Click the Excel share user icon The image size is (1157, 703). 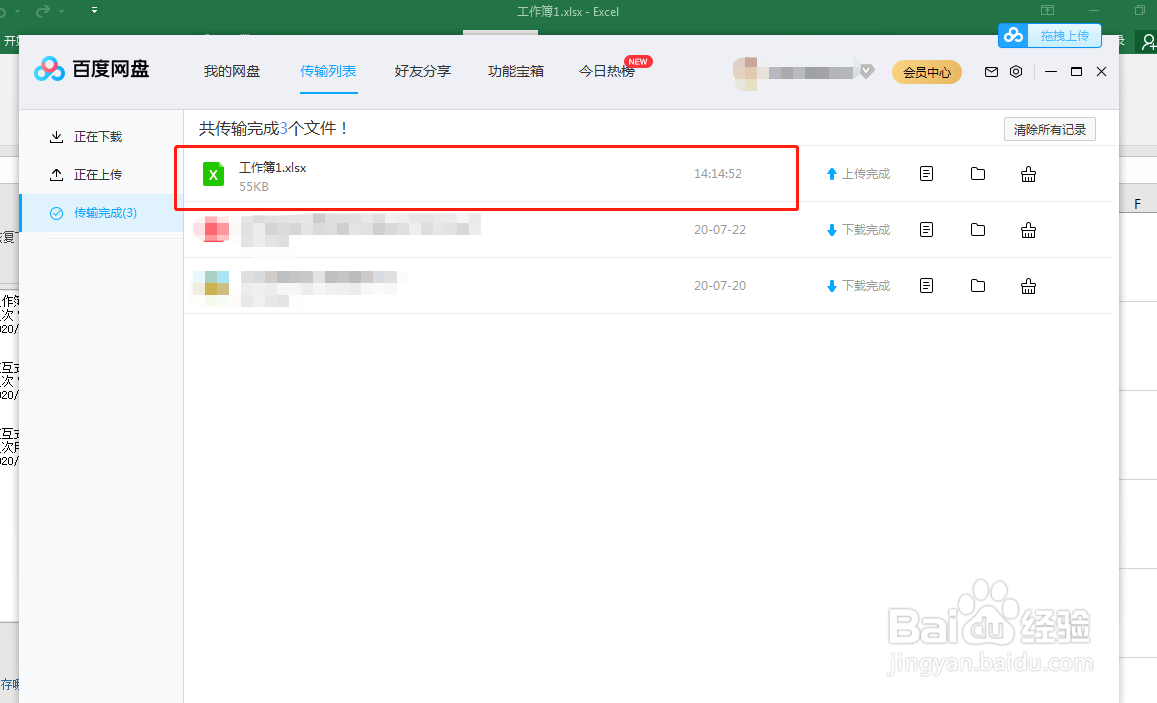pyautogui.click(x=1148, y=42)
